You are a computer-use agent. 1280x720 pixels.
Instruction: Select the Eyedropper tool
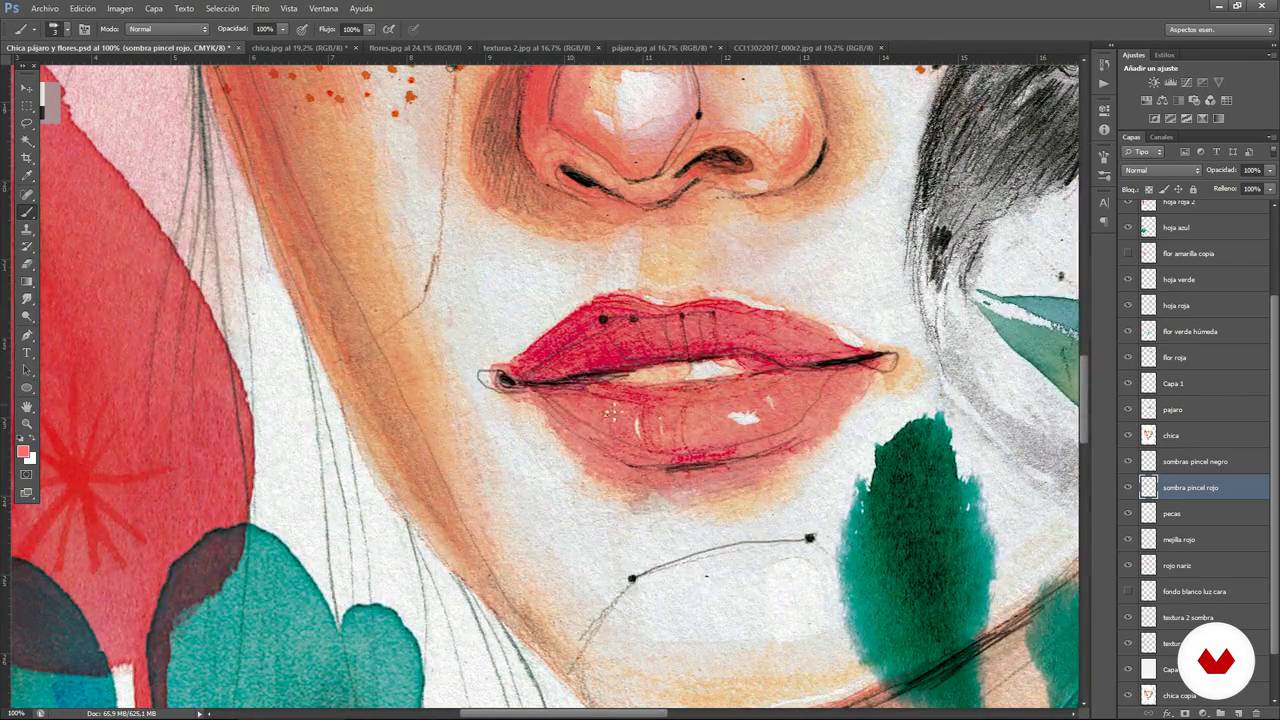pyautogui.click(x=27, y=176)
